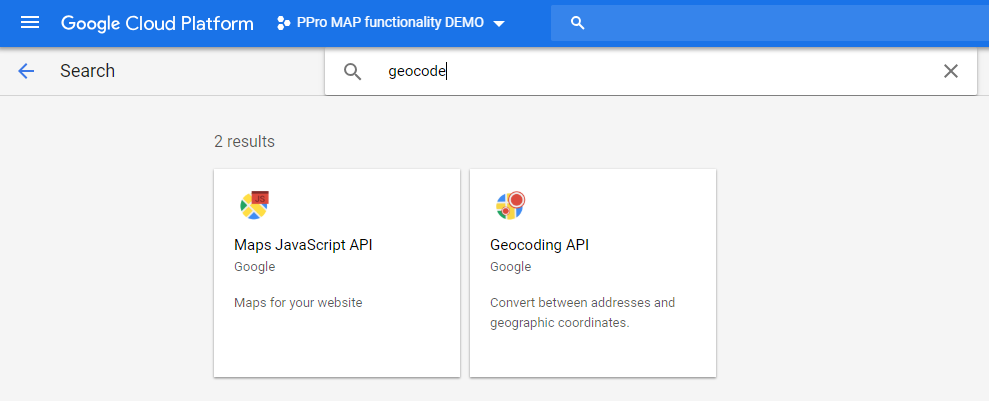
Task: Select the Maps JavaScript API title text
Action: tap(303, 245)
